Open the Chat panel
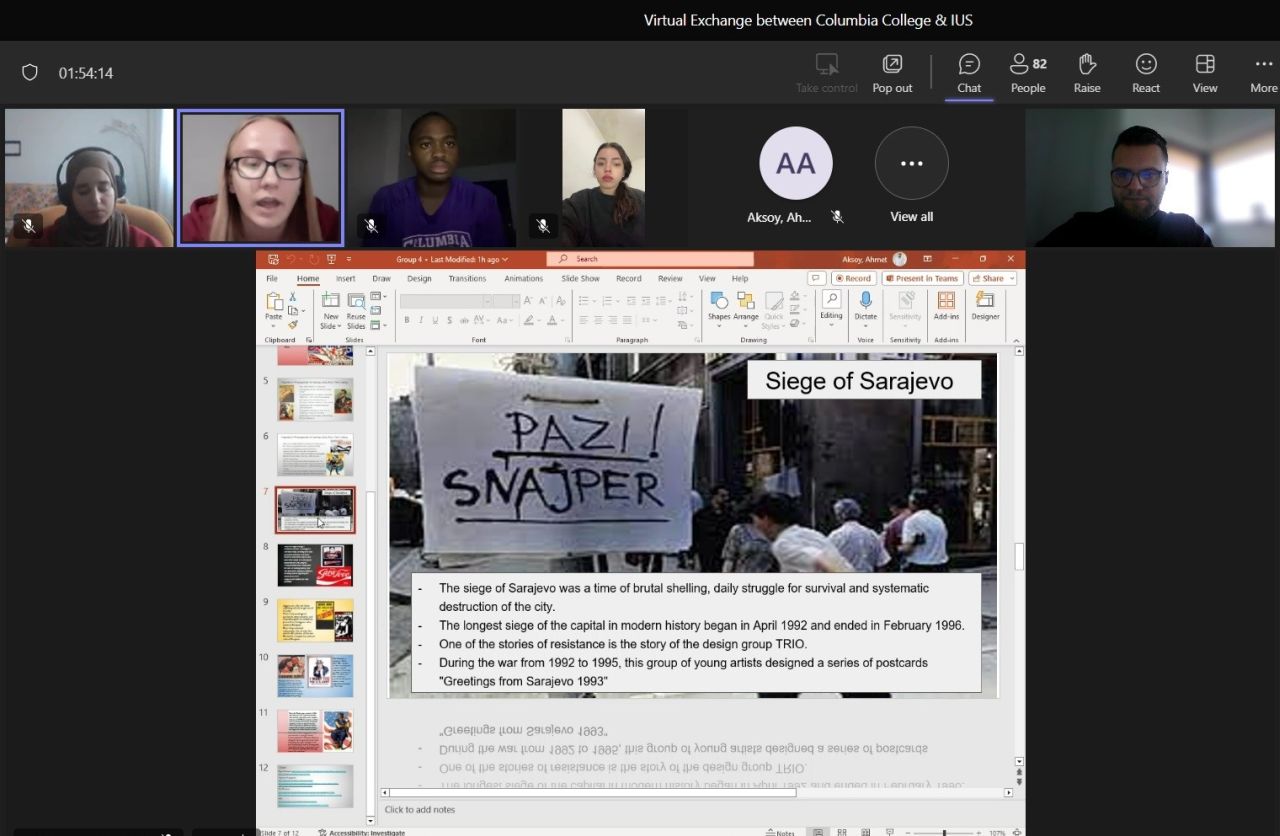Screen dimensions: 1280x836 coord(969,74)
